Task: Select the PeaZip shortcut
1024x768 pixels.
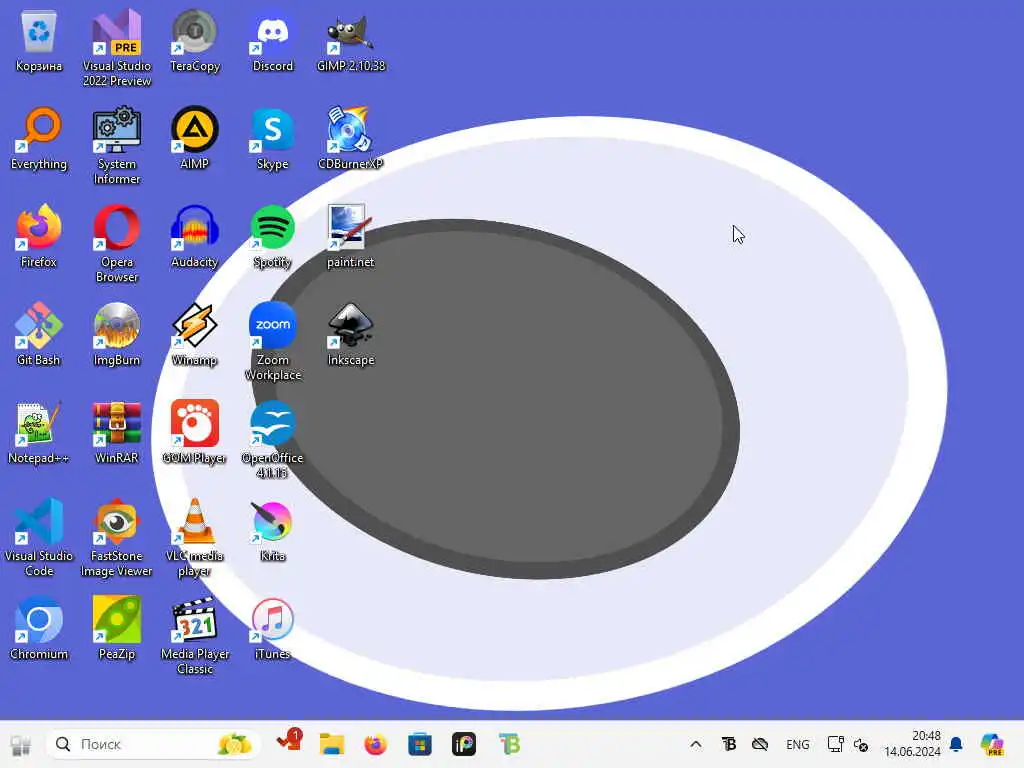Action: [117, 628]
